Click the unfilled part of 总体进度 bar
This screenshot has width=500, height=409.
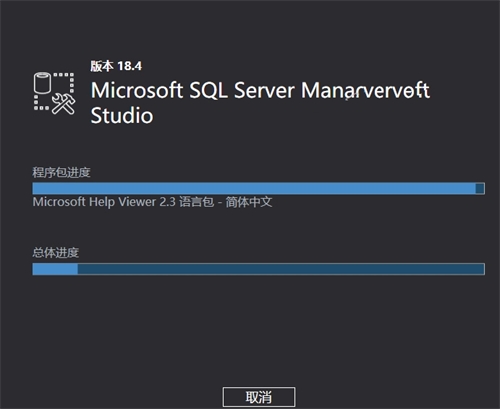point(281,269)
